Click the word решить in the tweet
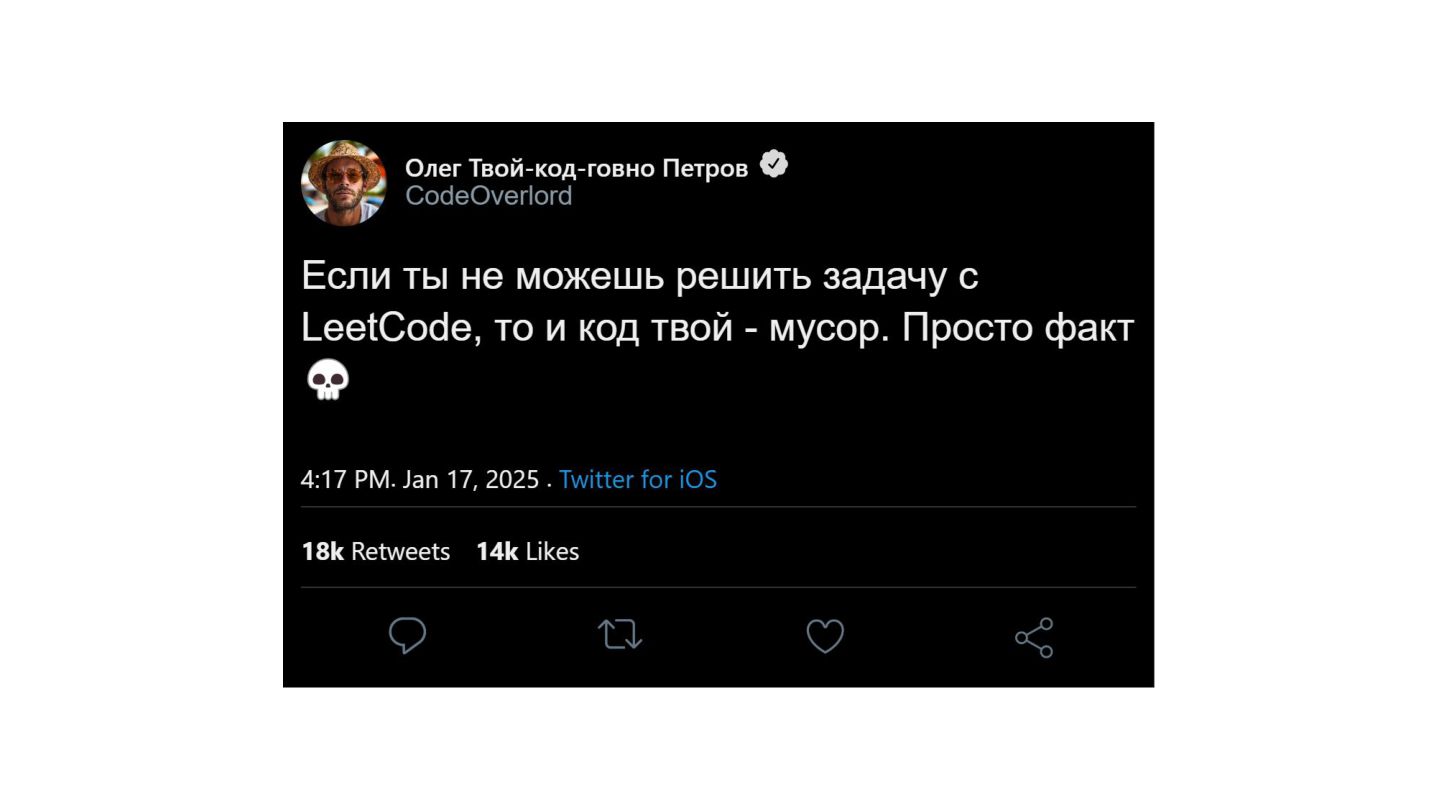Image resolution: width=1440 pixels, height=810 pixels. tap(743, 276)
